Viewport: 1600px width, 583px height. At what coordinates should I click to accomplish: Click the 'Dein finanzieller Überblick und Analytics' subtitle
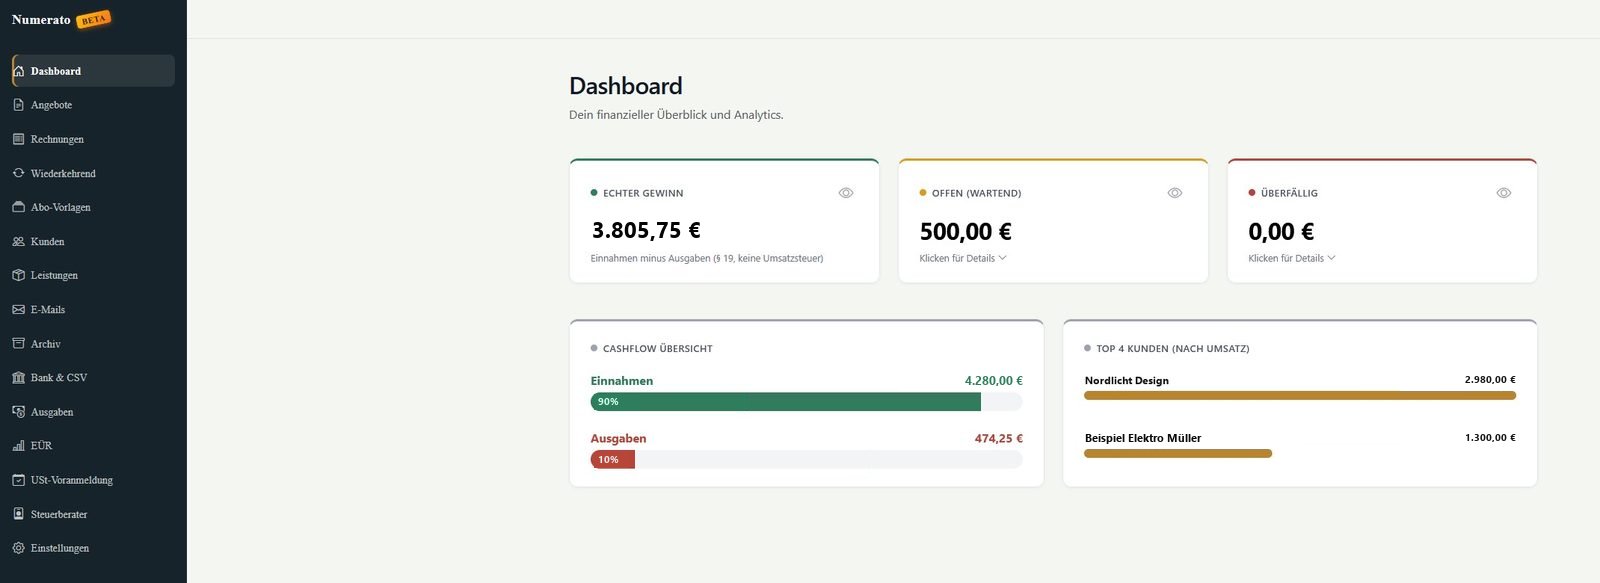[x=676, y=115]
